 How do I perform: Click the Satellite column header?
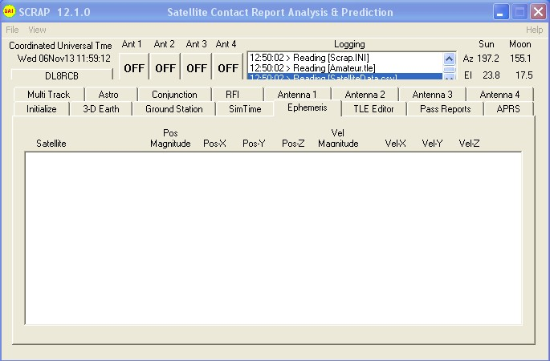[x=51, y=143]
